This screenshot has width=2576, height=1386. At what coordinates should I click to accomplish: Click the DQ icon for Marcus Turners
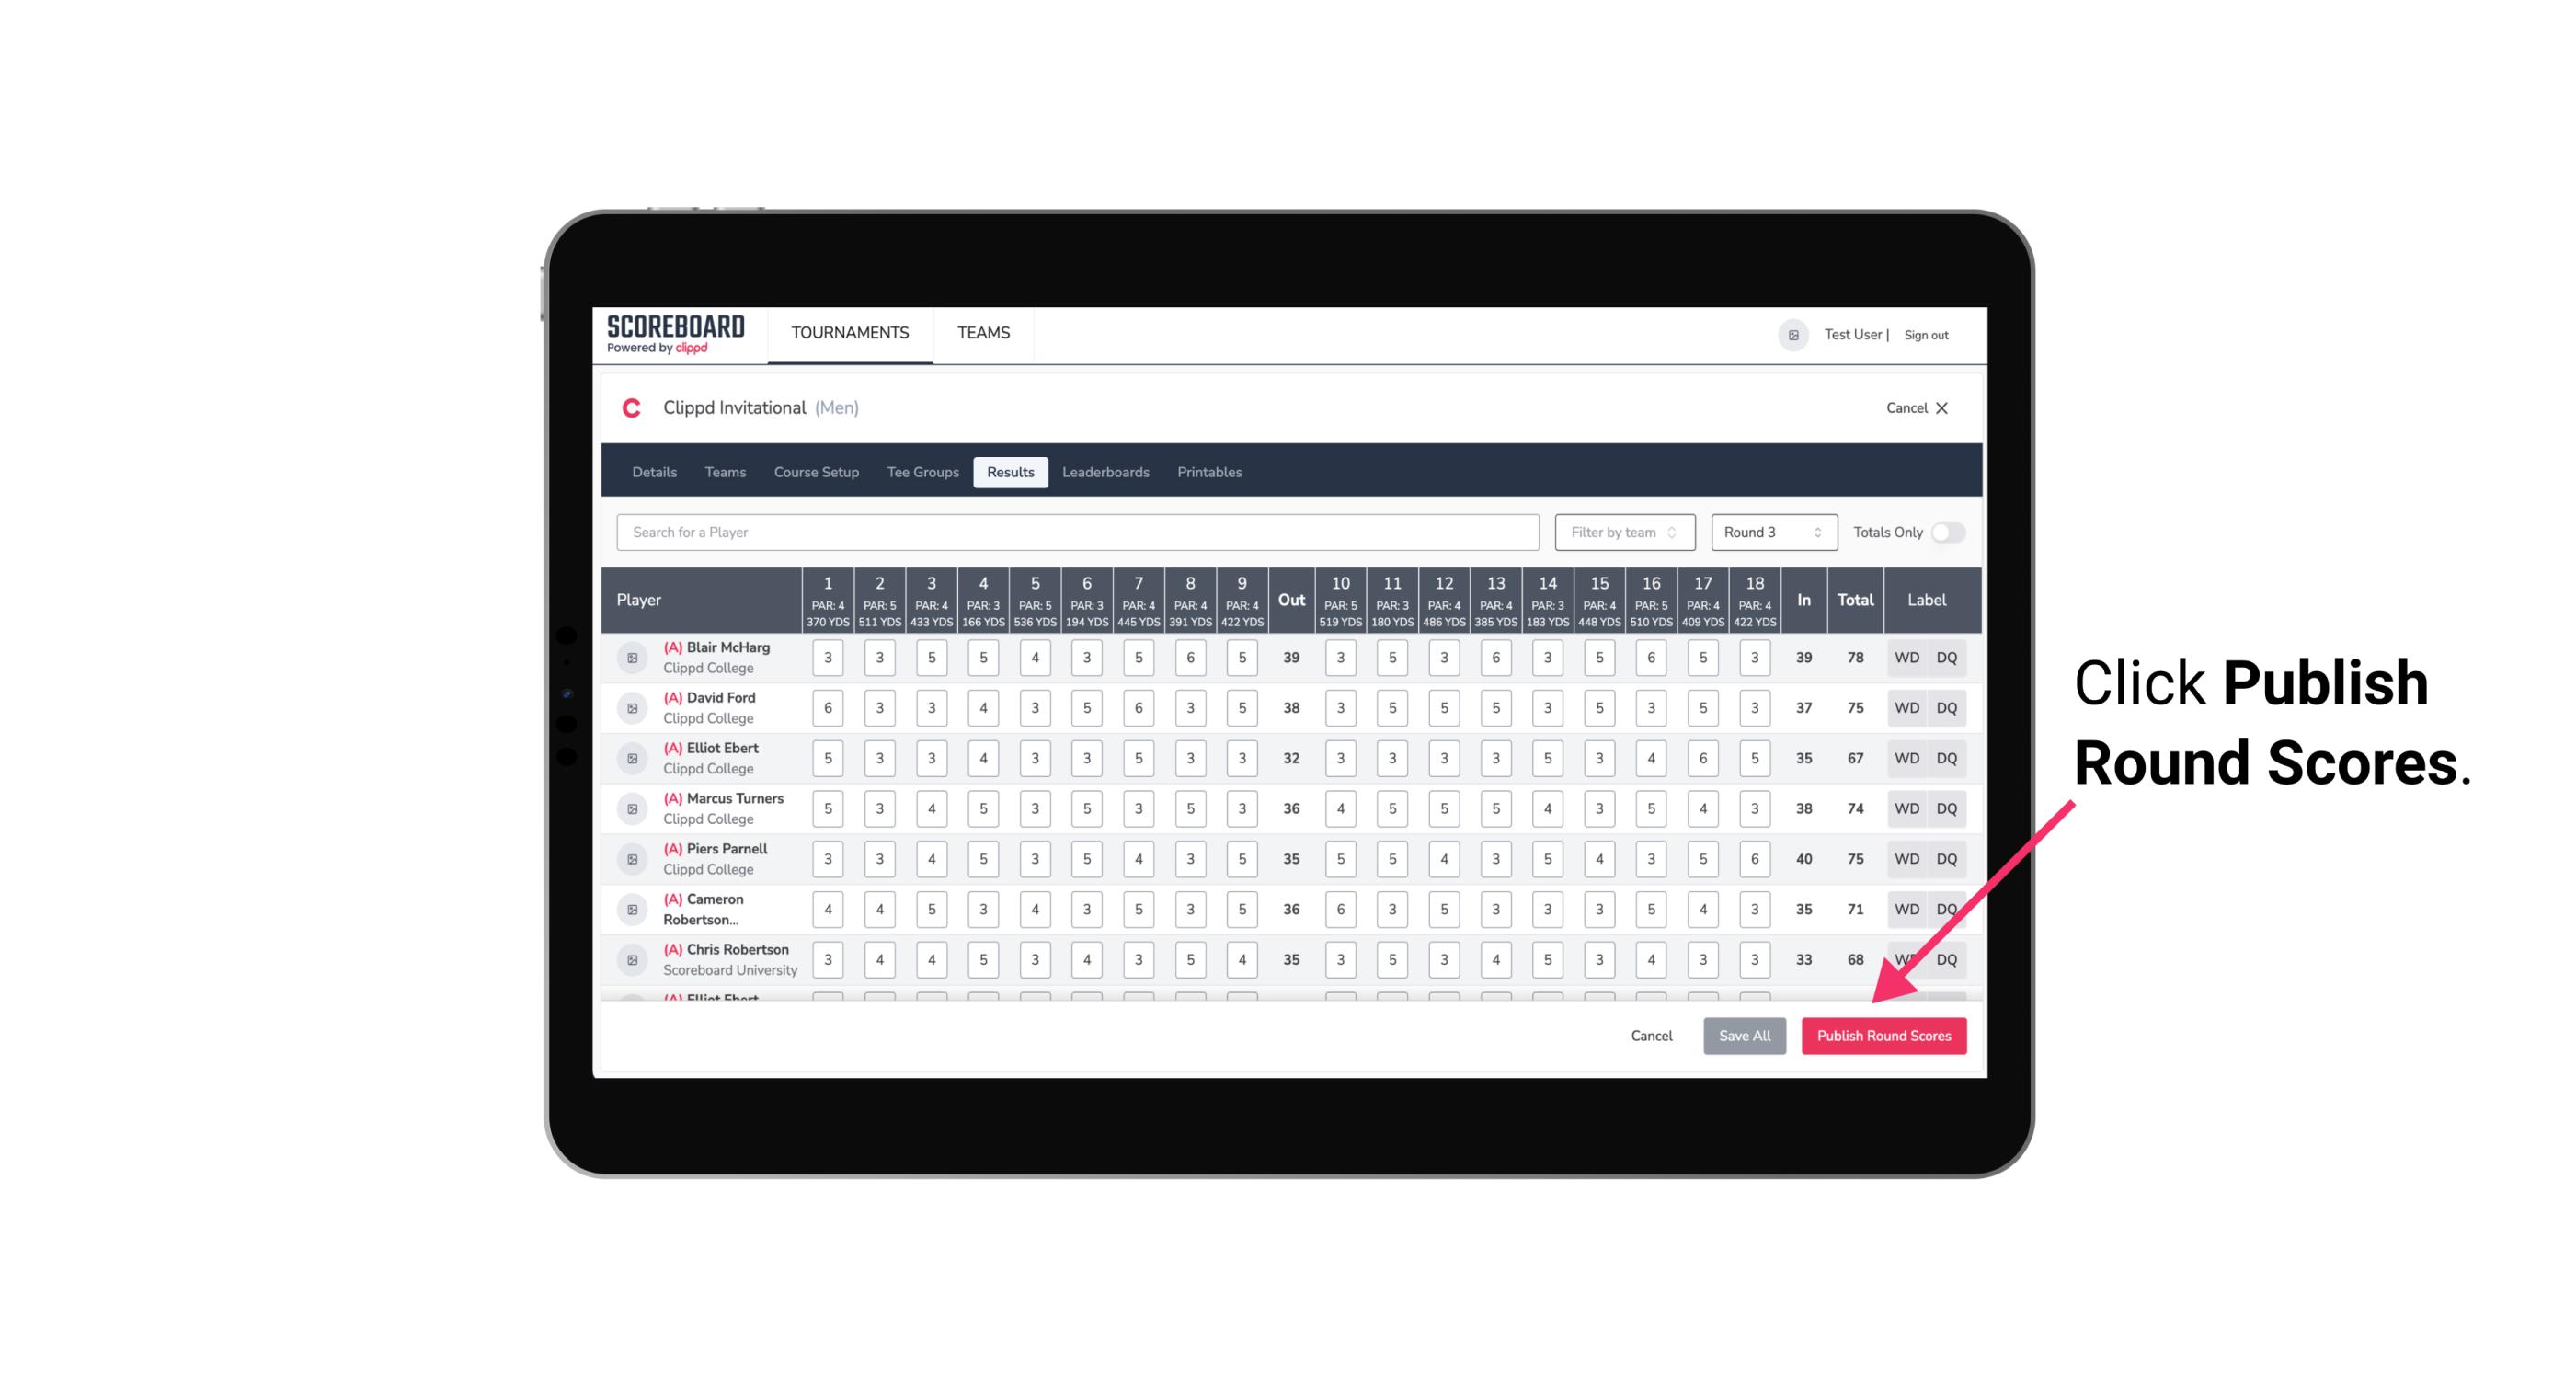click(x=1947, y=808)
